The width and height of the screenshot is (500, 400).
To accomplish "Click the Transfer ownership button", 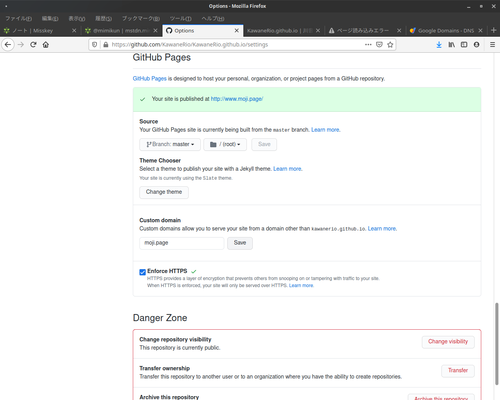I will [458, 371].
